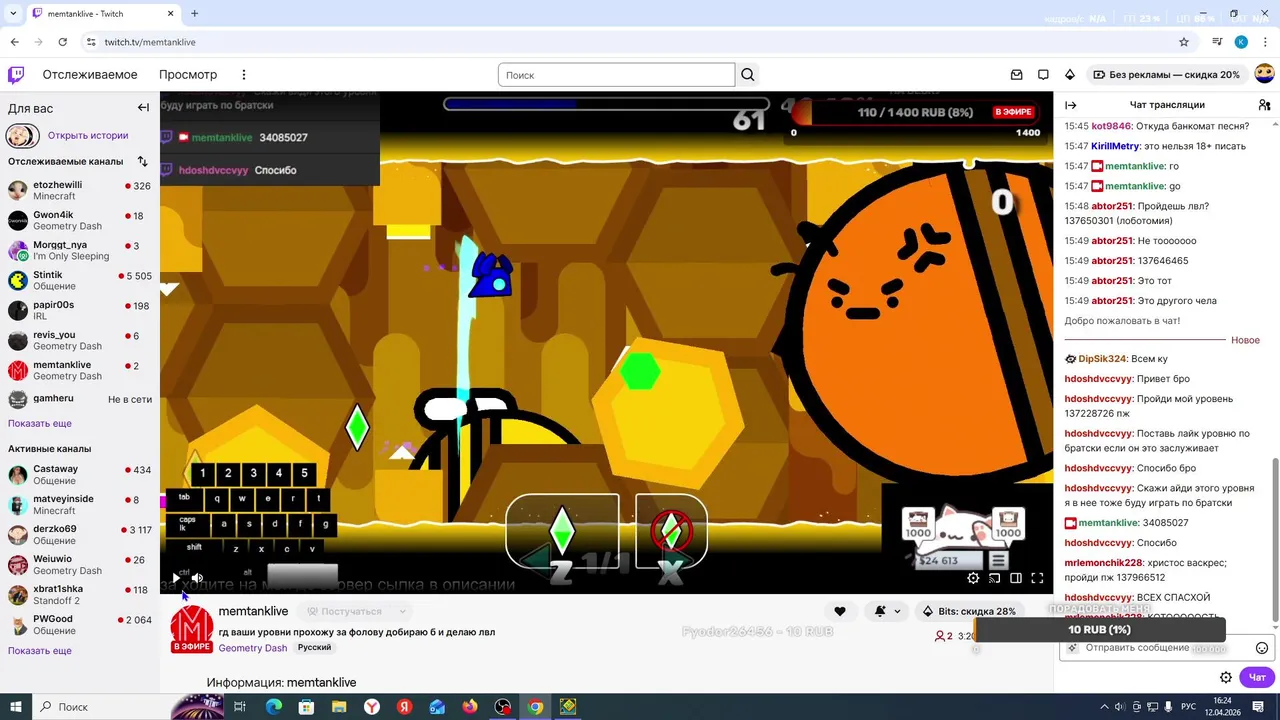This screenshot has height=720, width=1280.
Task: Click the Twitch search field
Action: click(x=616, y=75)
